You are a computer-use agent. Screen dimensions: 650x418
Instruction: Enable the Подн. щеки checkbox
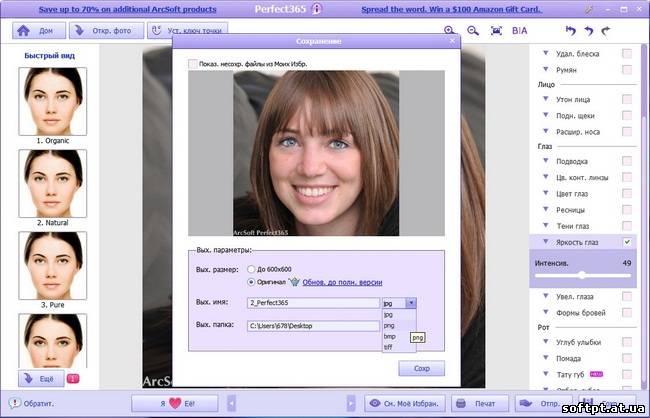coord(627,115)
